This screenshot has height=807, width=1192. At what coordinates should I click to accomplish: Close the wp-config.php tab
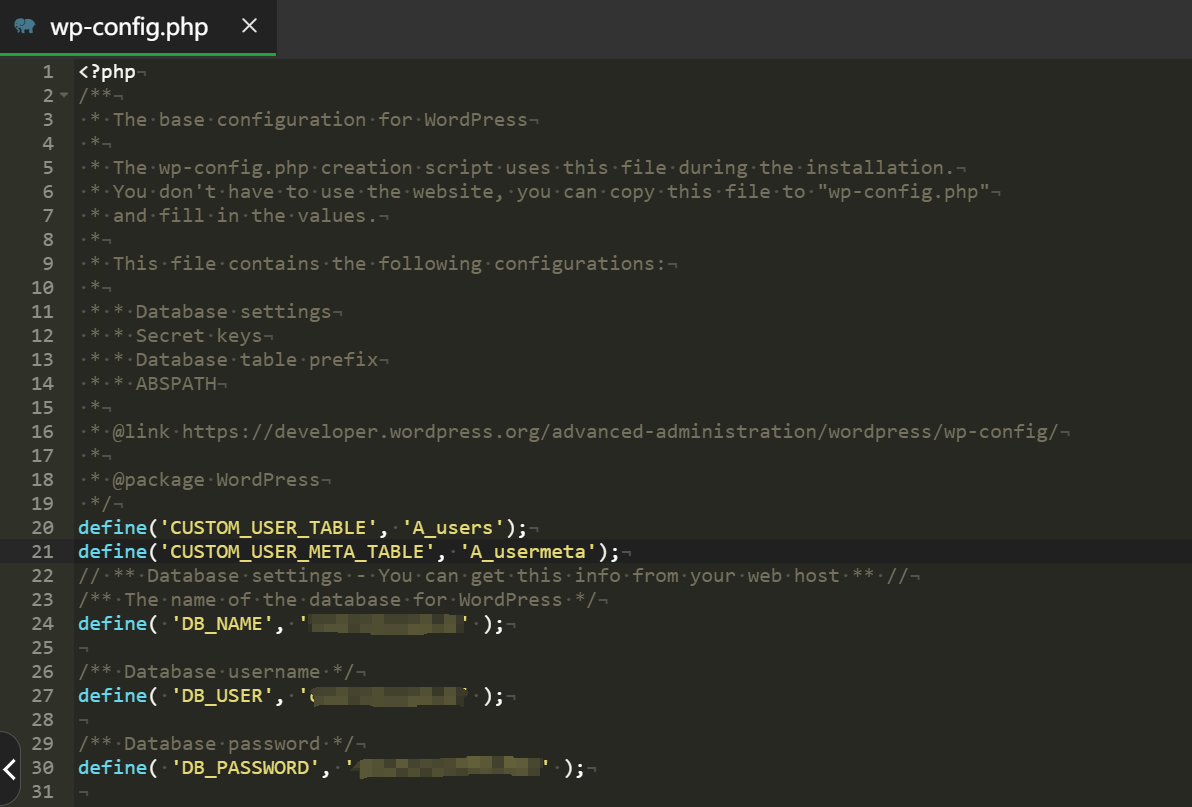click(249, 26)
